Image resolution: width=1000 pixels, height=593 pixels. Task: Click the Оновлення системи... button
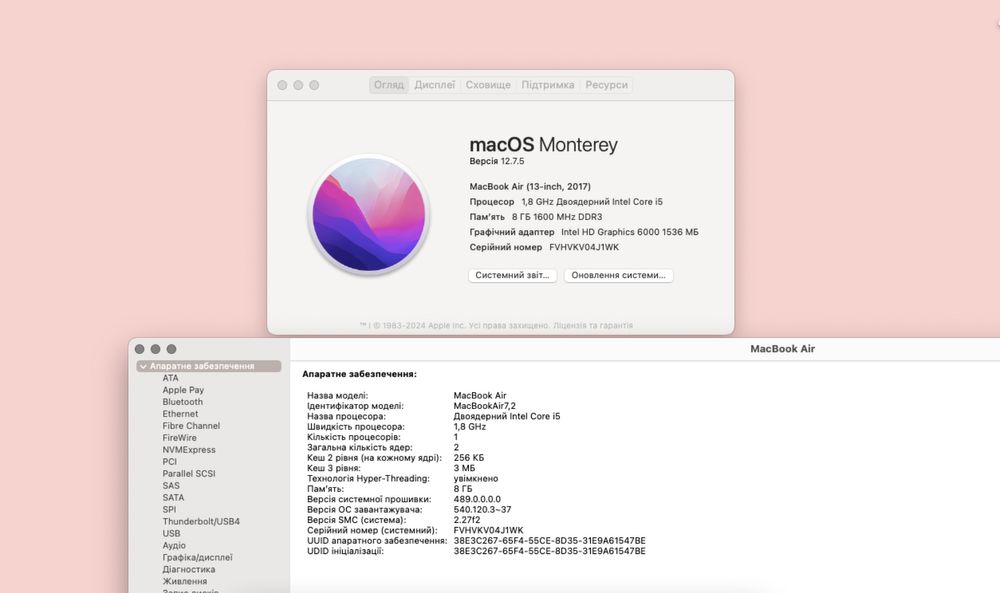619,275
